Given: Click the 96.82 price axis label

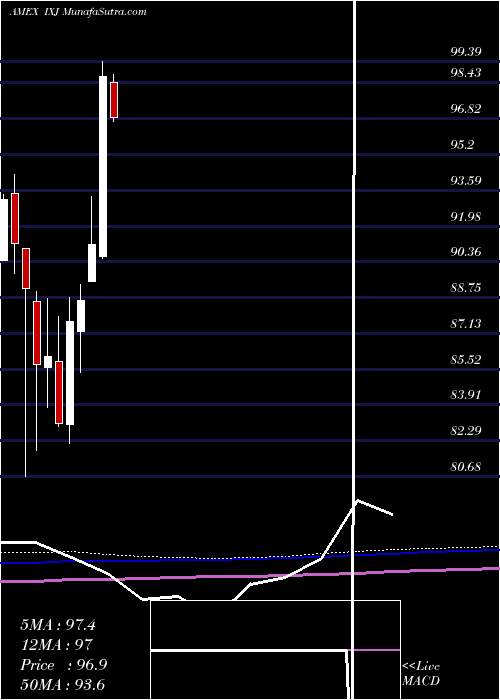Looking at the screenshot, I should tap(466, 108).
